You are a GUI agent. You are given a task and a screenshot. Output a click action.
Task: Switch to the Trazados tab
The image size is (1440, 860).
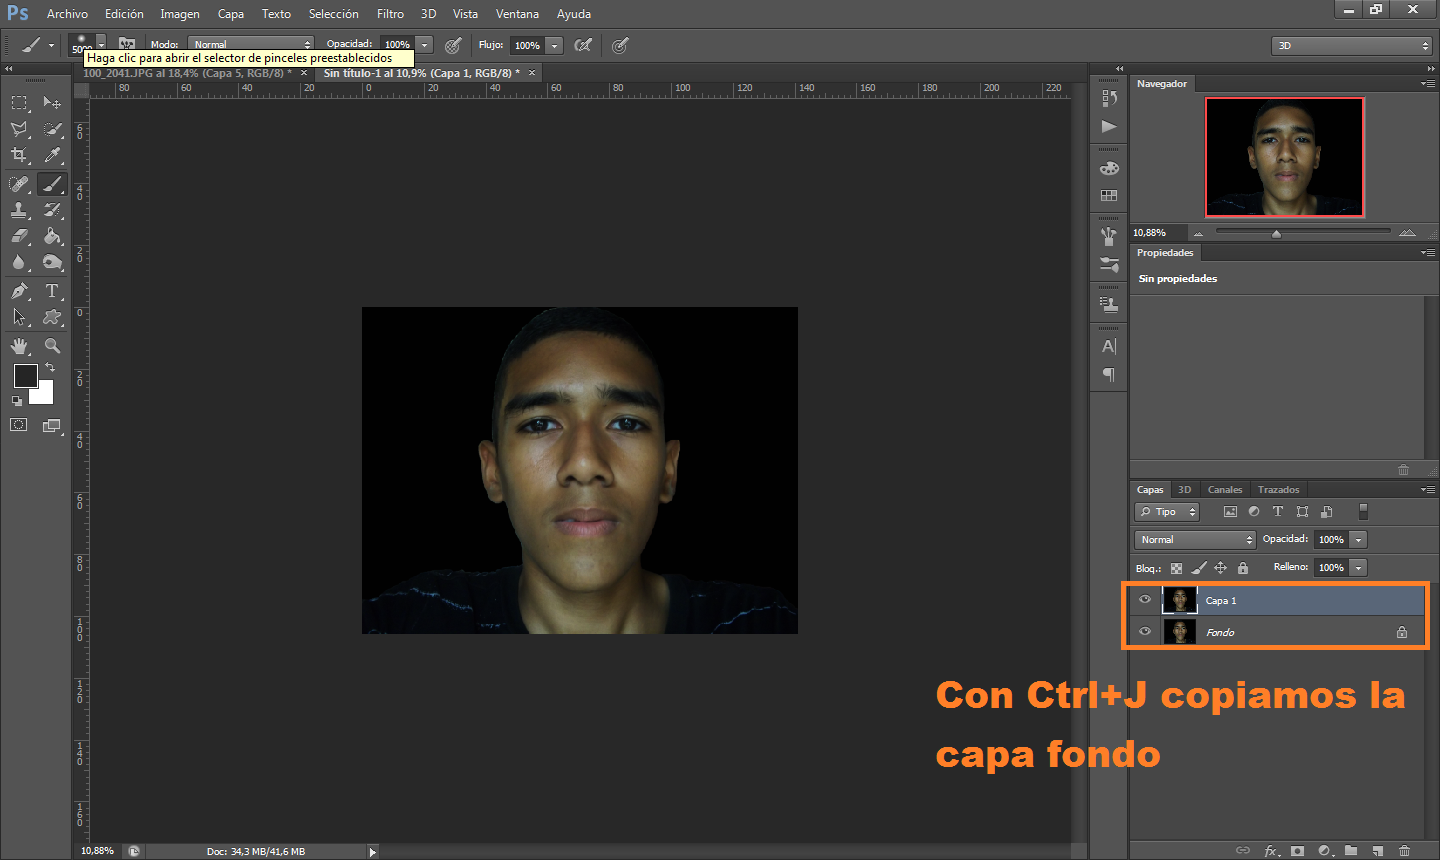pos(1278,489)
